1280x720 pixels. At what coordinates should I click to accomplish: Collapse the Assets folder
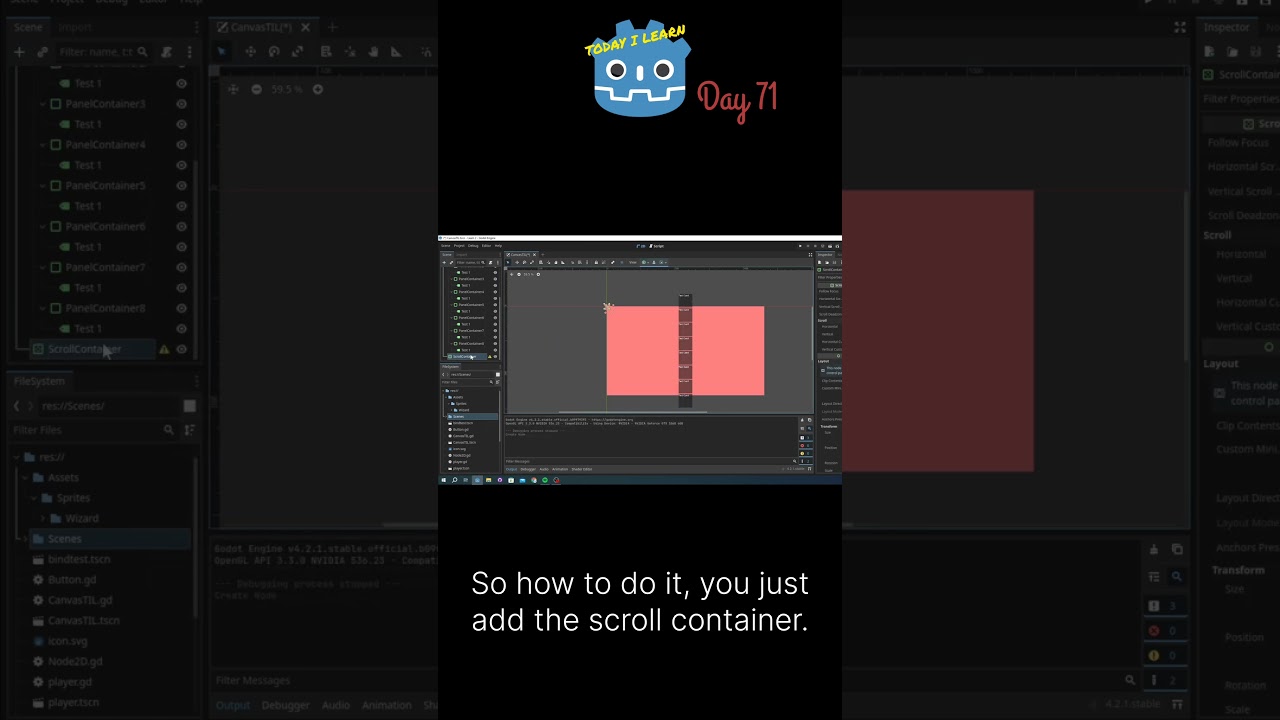point(27,478)
